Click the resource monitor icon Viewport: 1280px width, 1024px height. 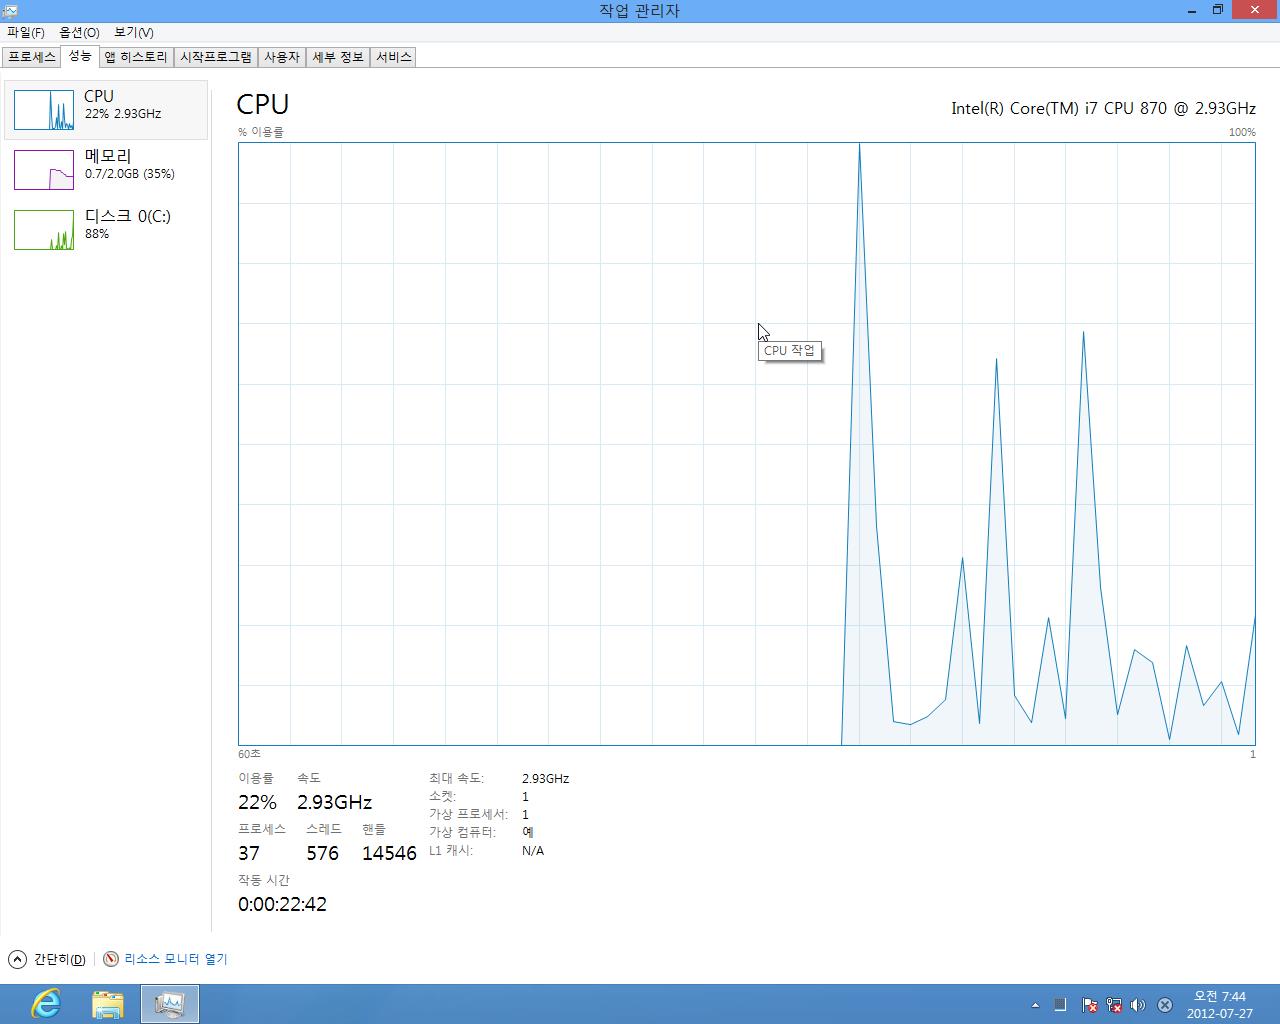pyautogui.click(x=111, y=959)
